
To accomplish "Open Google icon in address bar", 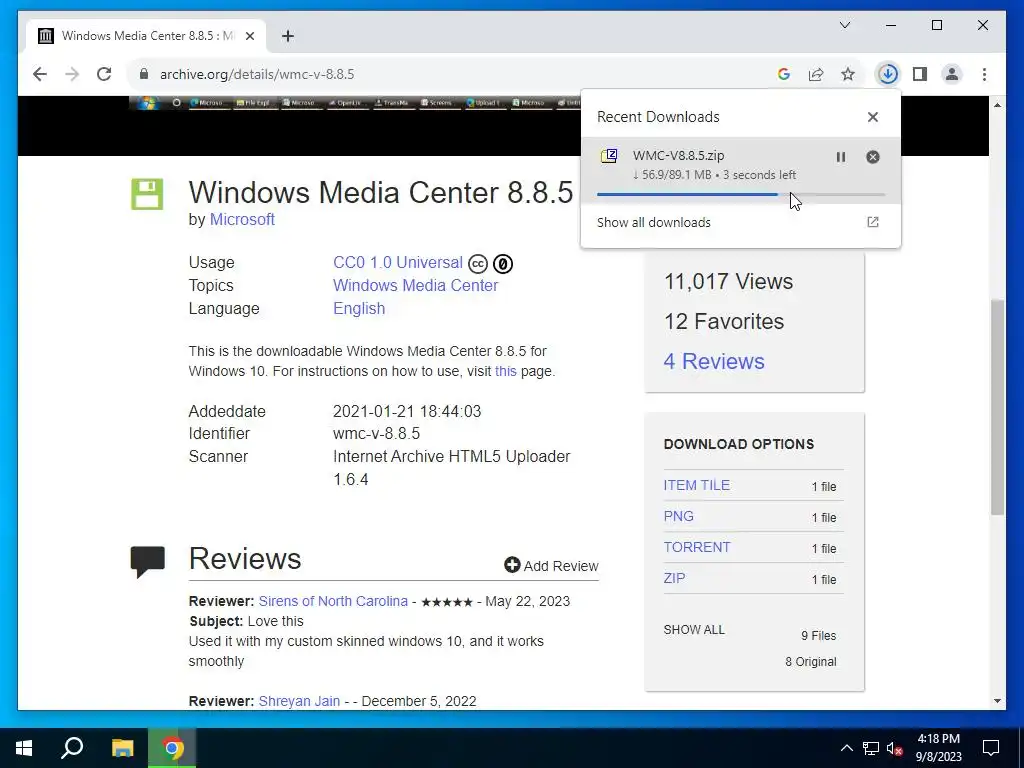I will click(x=784, y=74).
